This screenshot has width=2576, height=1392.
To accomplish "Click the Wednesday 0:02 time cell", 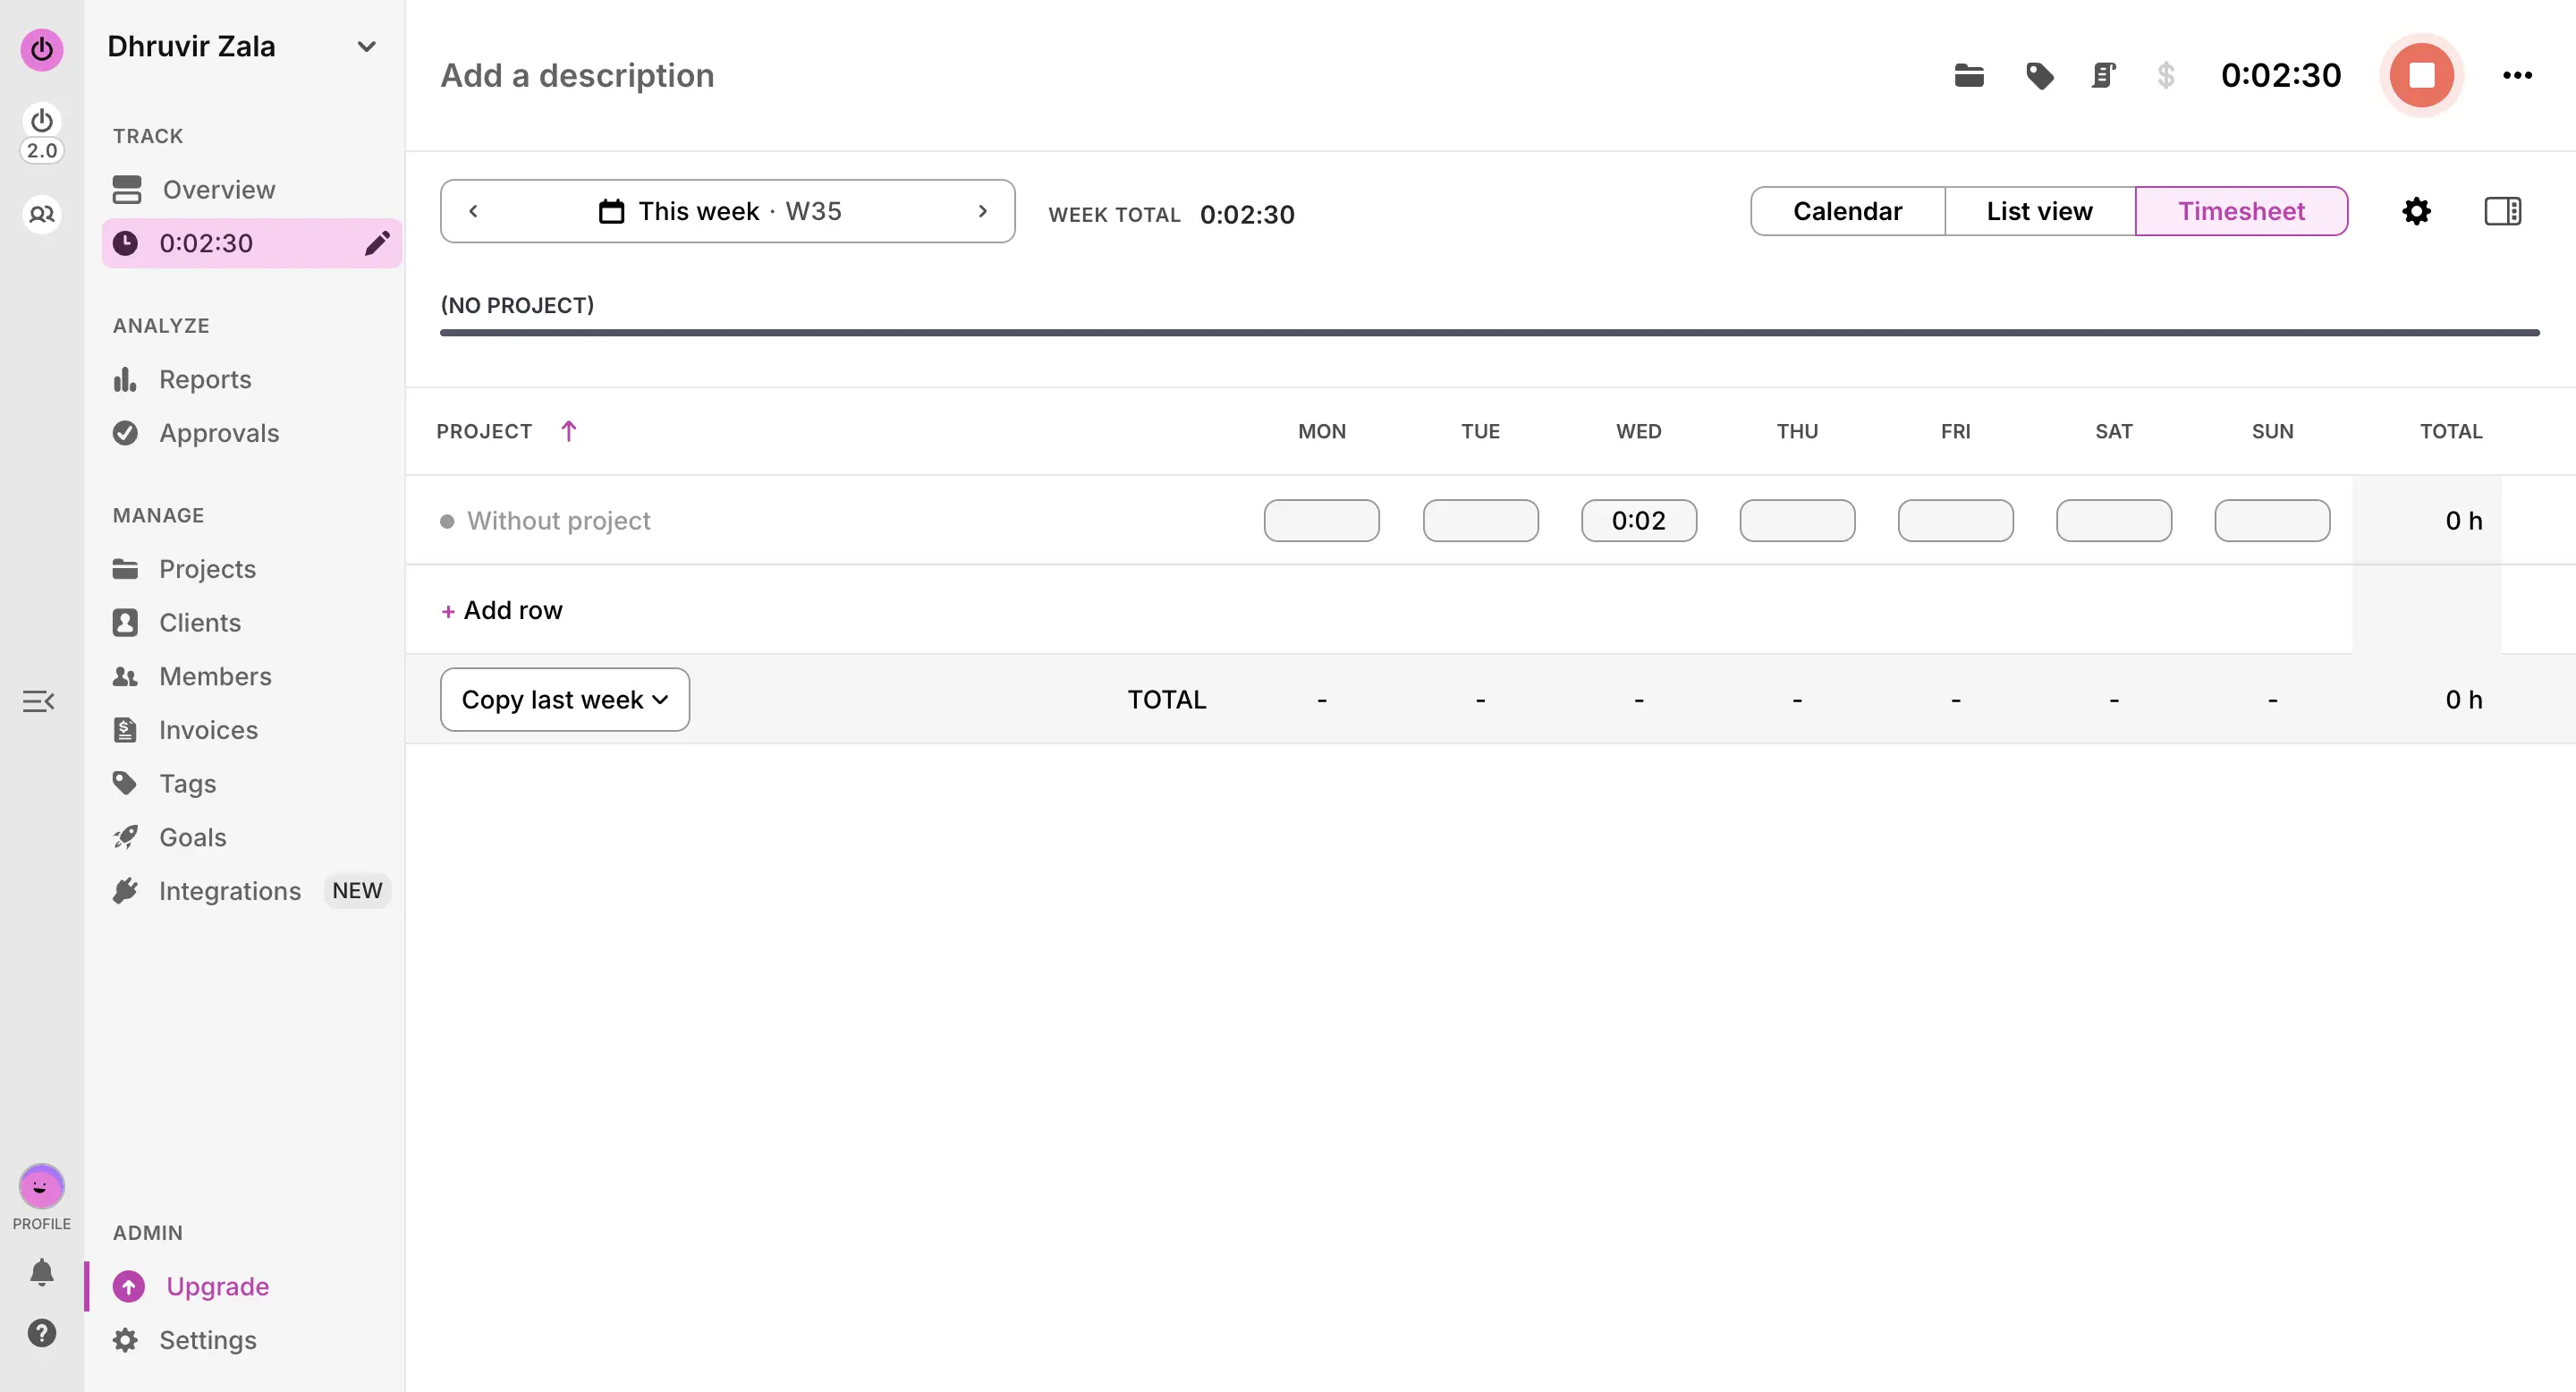I will (x=1638, y=520).
